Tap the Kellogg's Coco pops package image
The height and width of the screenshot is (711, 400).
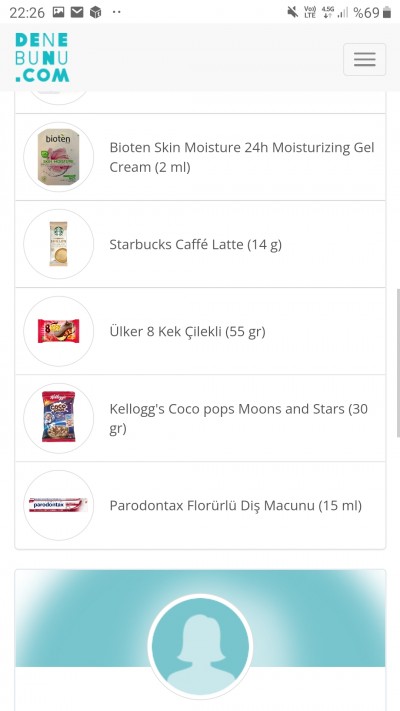coord(59,418)
